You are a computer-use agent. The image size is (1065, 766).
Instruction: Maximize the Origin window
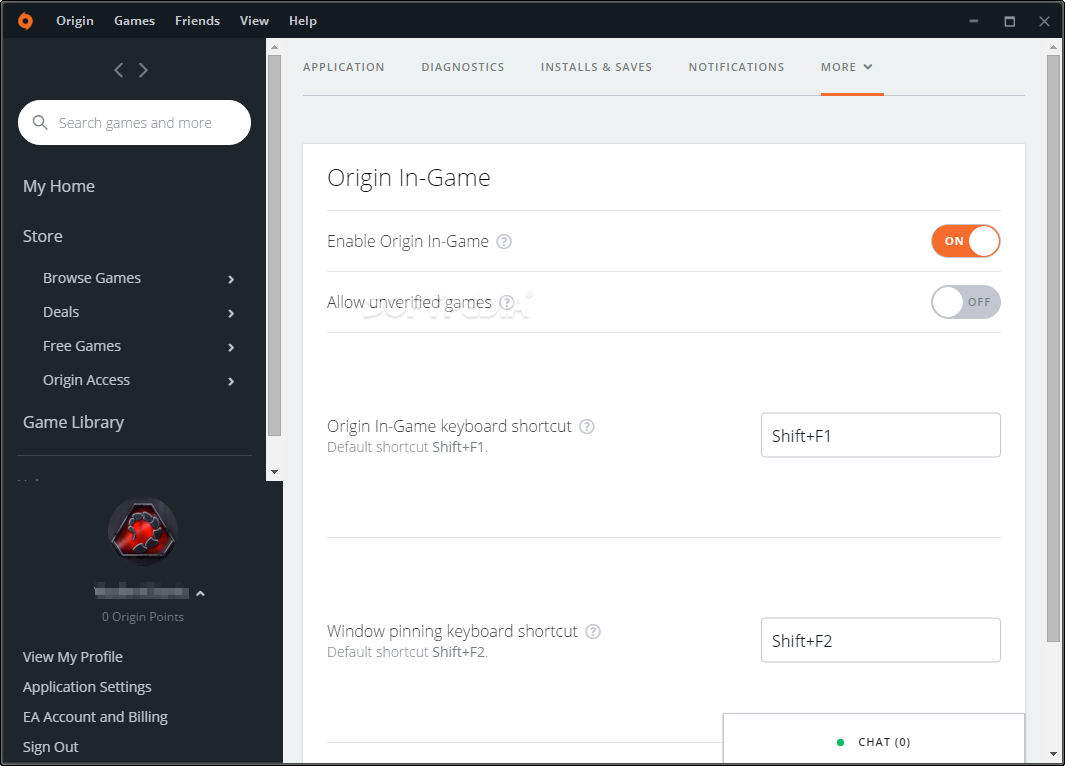(1009, 21)
